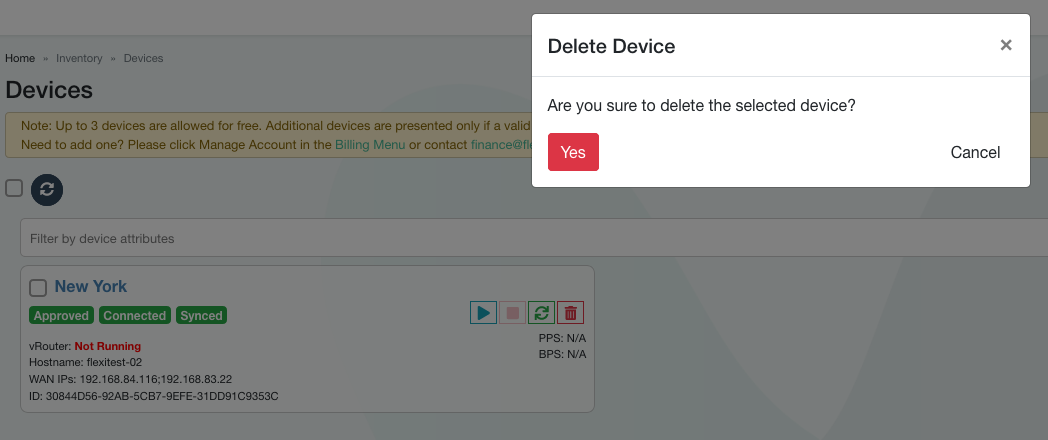Click the stop square icon for New York
The height and width of the screenshot is (440, 1048).
click(513, 312)
